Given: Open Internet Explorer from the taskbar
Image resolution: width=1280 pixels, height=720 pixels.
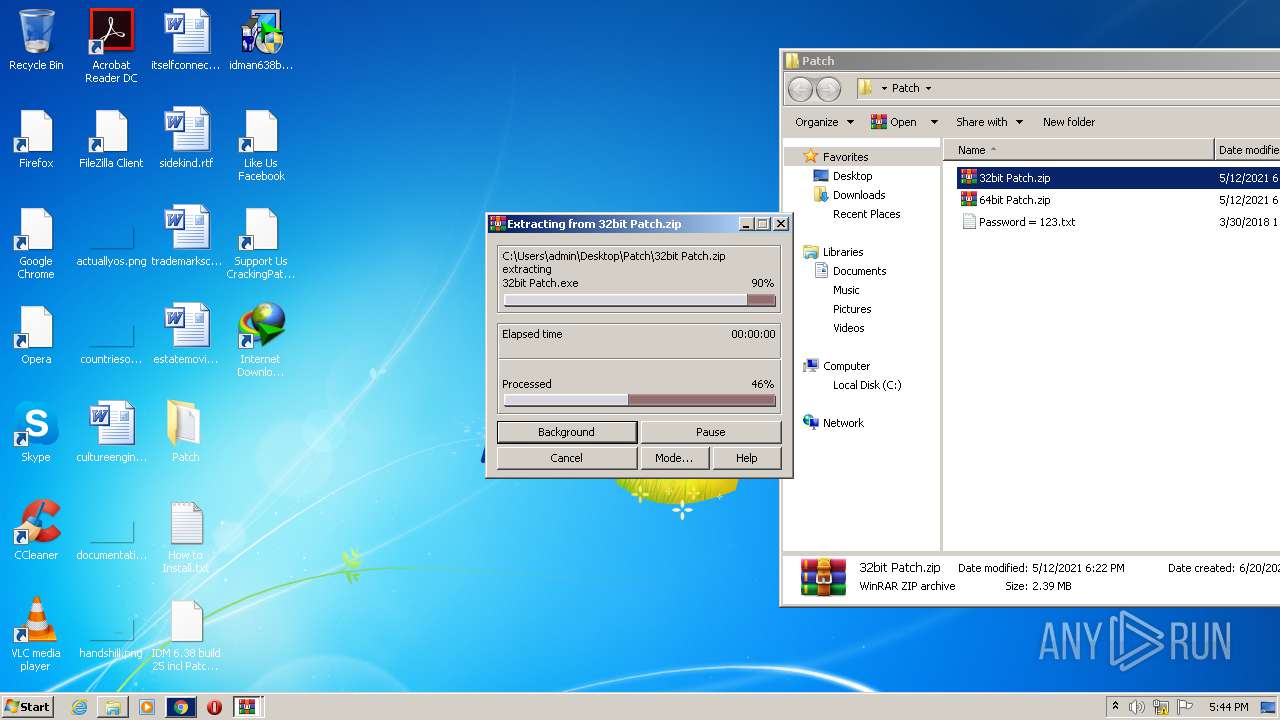Looking at the screenshot, I should tap(79, 707).
